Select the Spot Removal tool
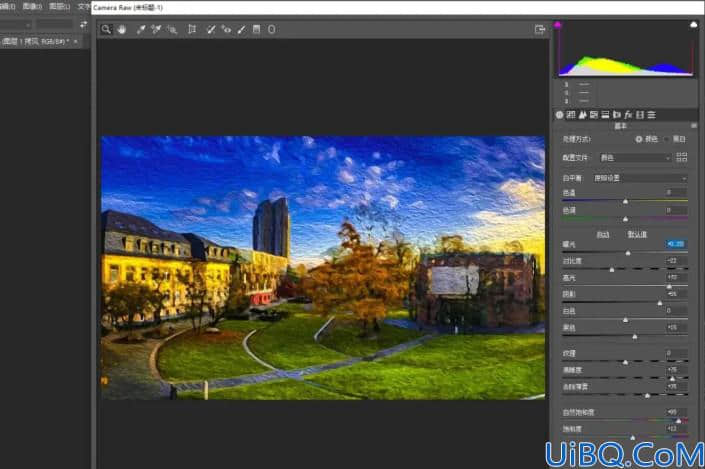Screen dimensions: 705x469 click(x=210, y=29)
